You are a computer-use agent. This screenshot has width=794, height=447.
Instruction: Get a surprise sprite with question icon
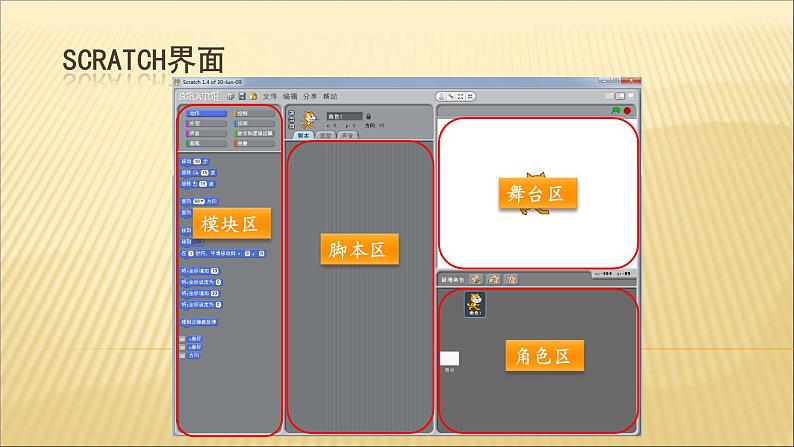[x=511, y=279]
